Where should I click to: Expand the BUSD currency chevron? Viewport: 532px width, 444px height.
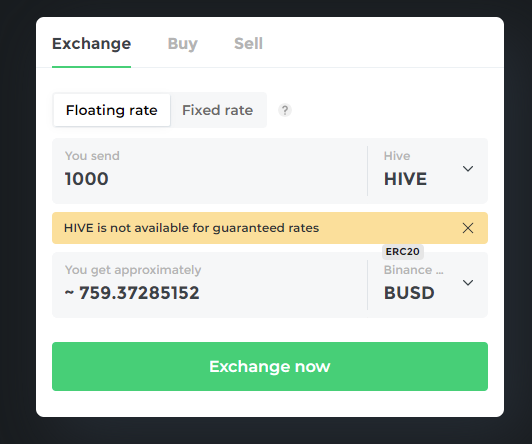(468, 283)
